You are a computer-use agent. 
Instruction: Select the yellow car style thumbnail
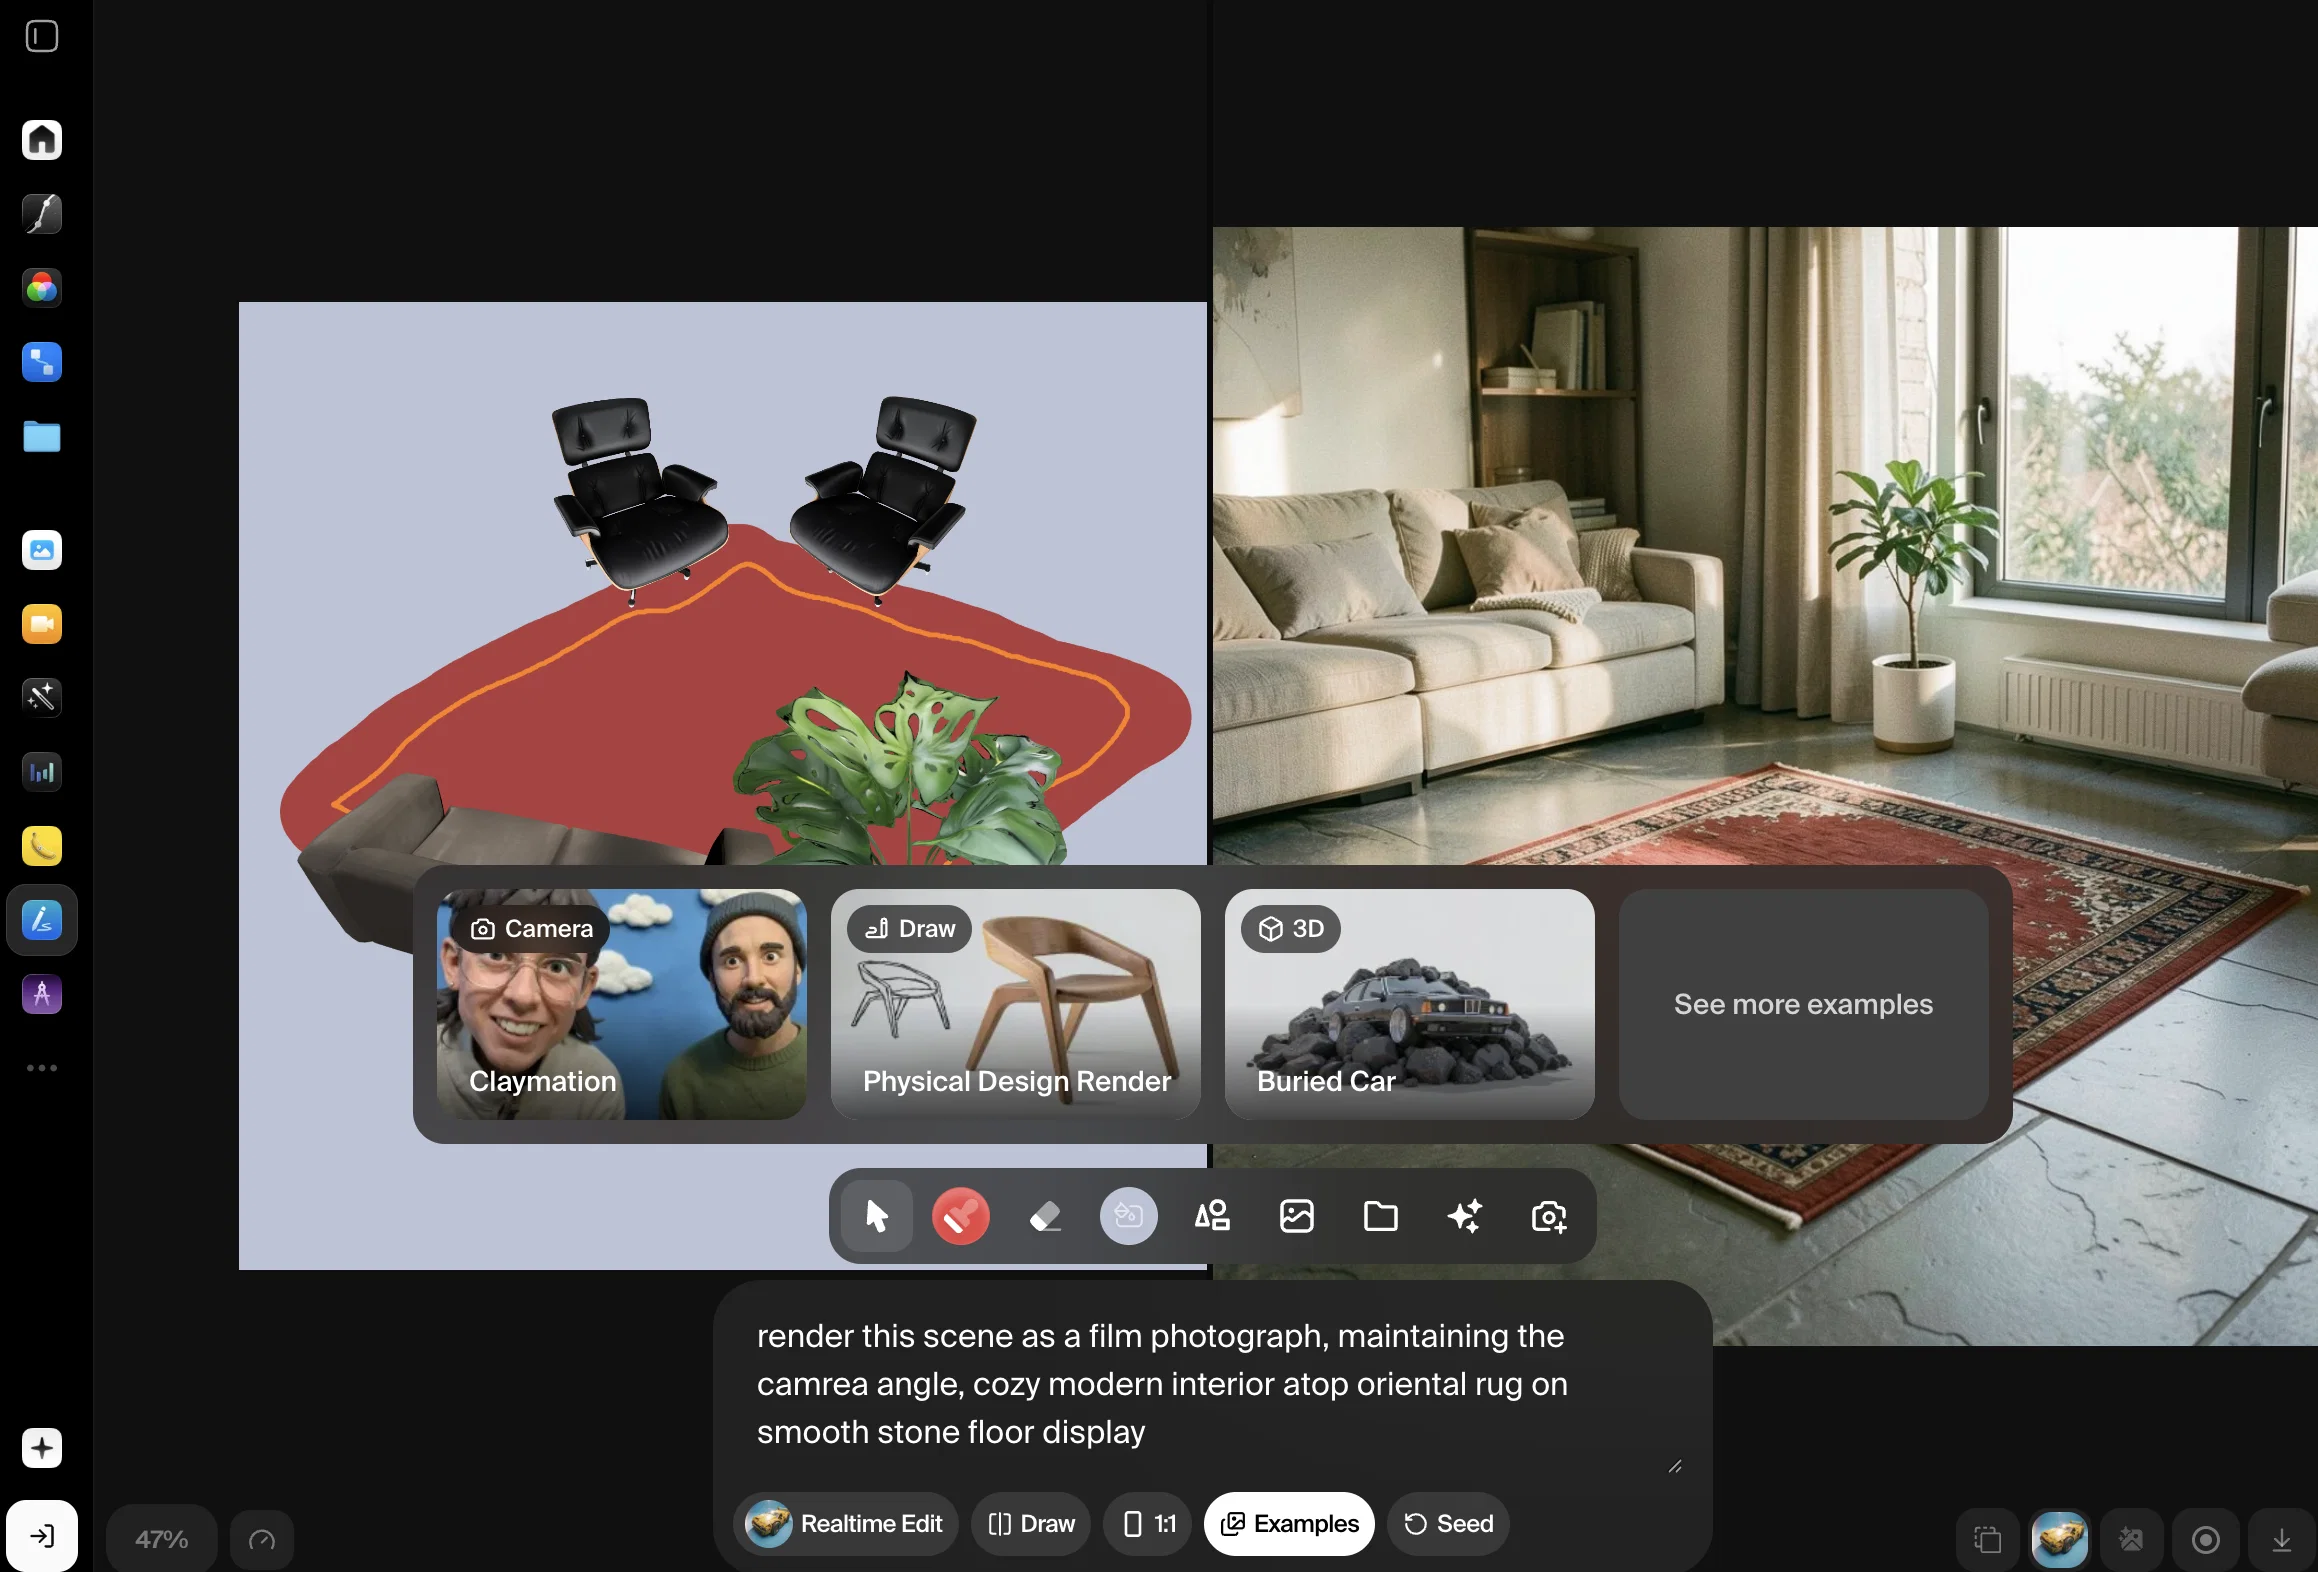pos(2060,1540)
